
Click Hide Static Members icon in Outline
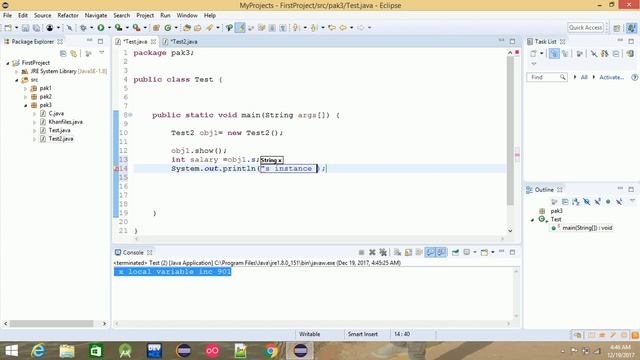coord(598,202)
